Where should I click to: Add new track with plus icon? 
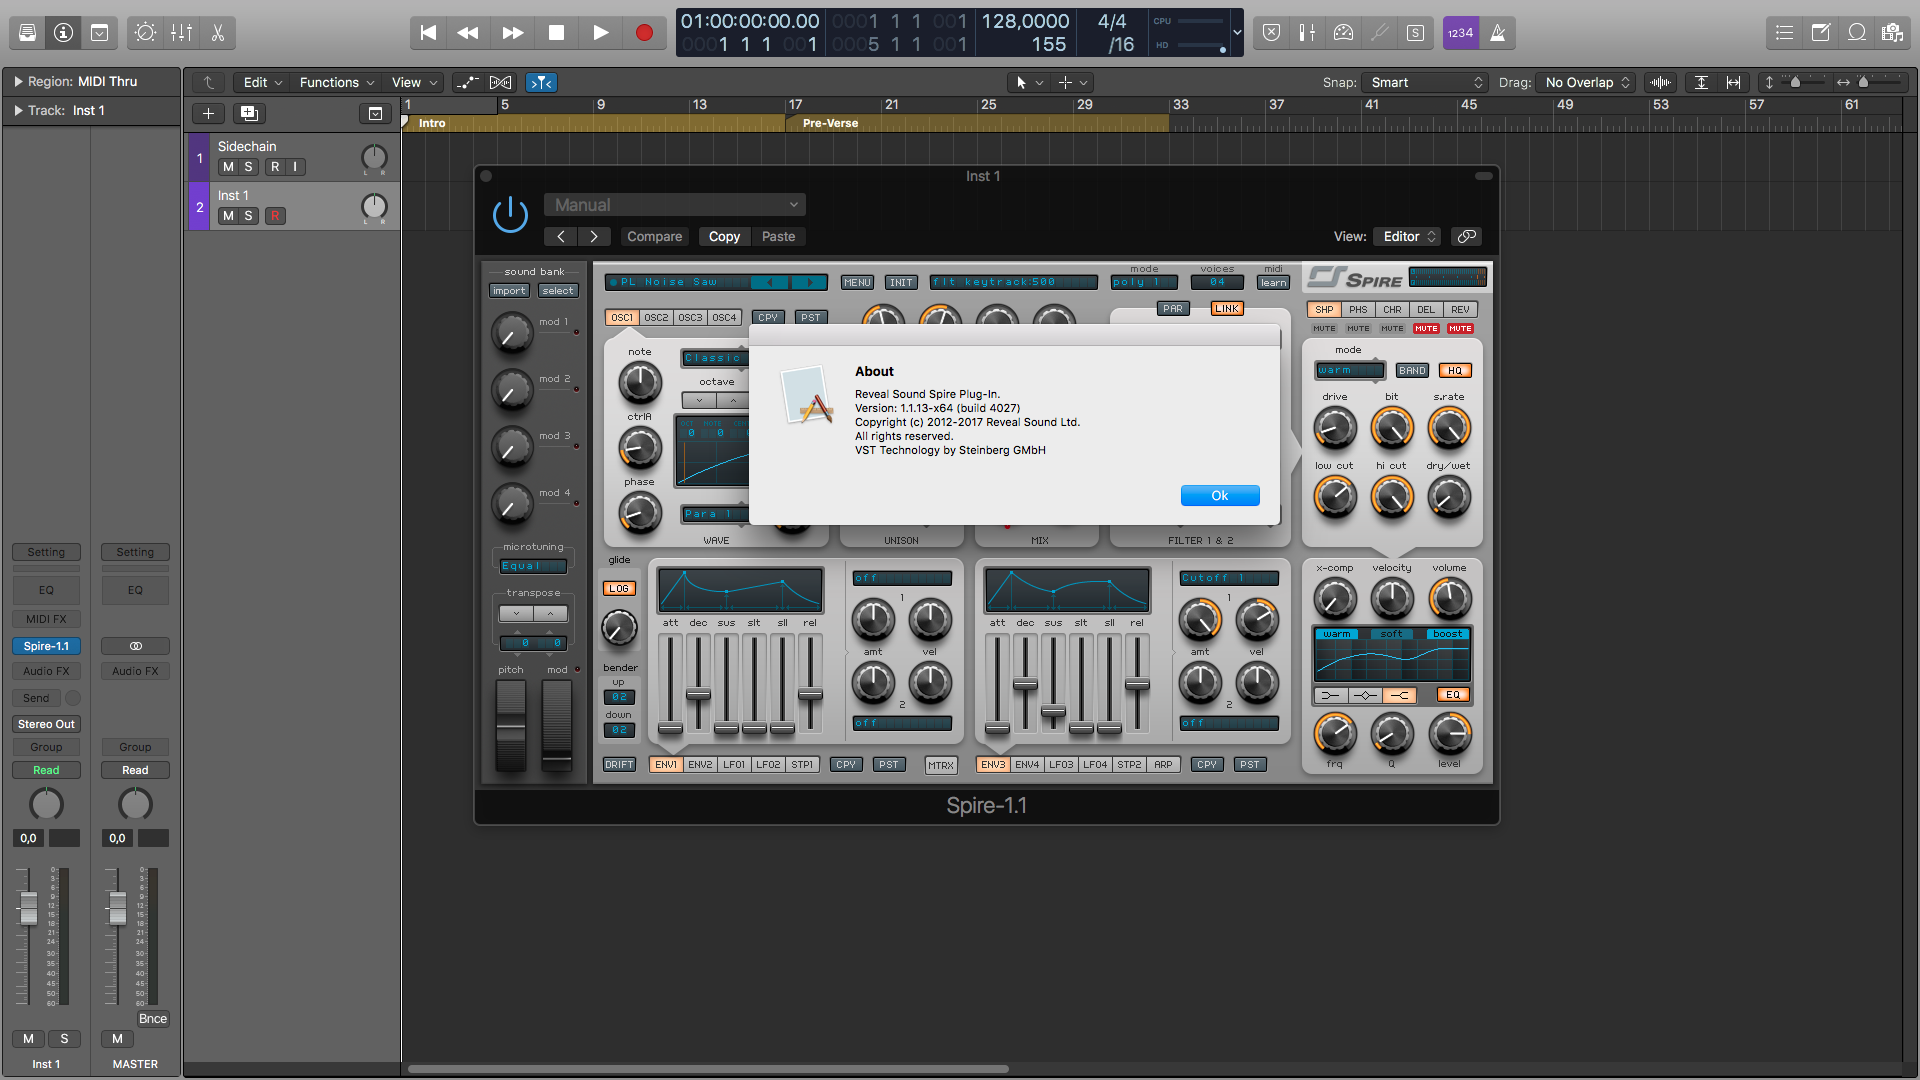click(208, 114)
